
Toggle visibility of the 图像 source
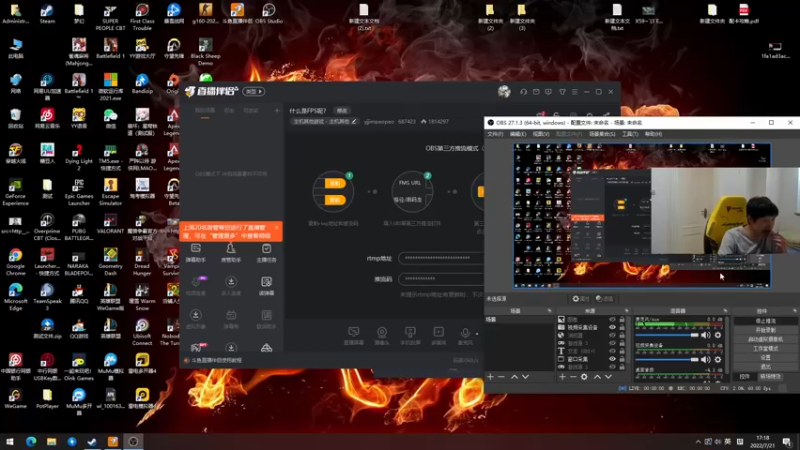(612, 319)
